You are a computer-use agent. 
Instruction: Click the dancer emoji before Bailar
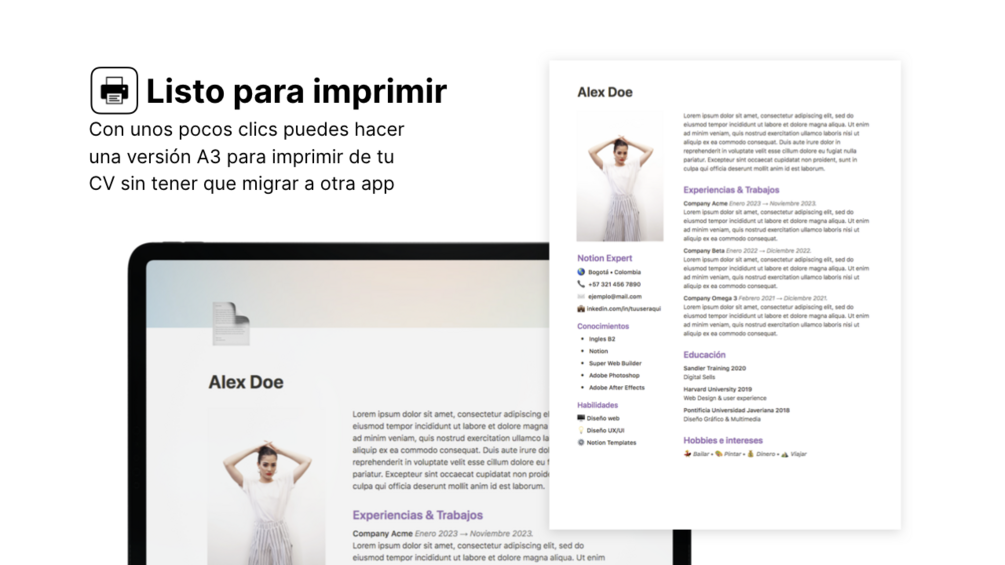click(x=687, y=454)
